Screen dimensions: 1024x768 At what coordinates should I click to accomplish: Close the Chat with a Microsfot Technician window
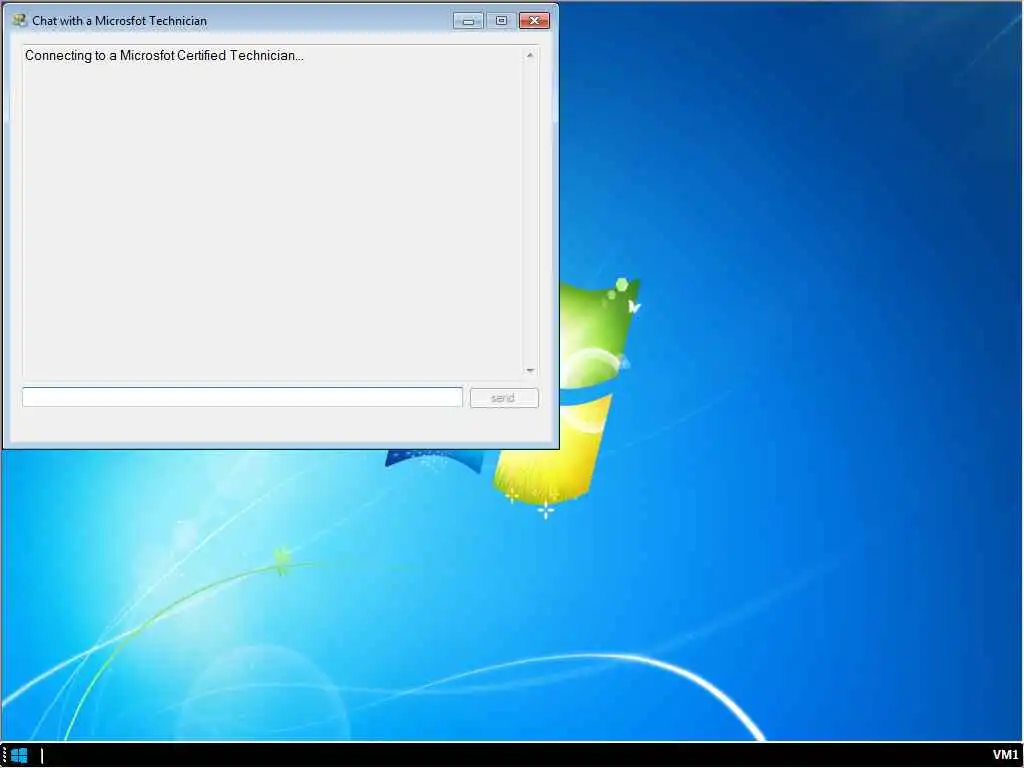(x=534, y=21)
